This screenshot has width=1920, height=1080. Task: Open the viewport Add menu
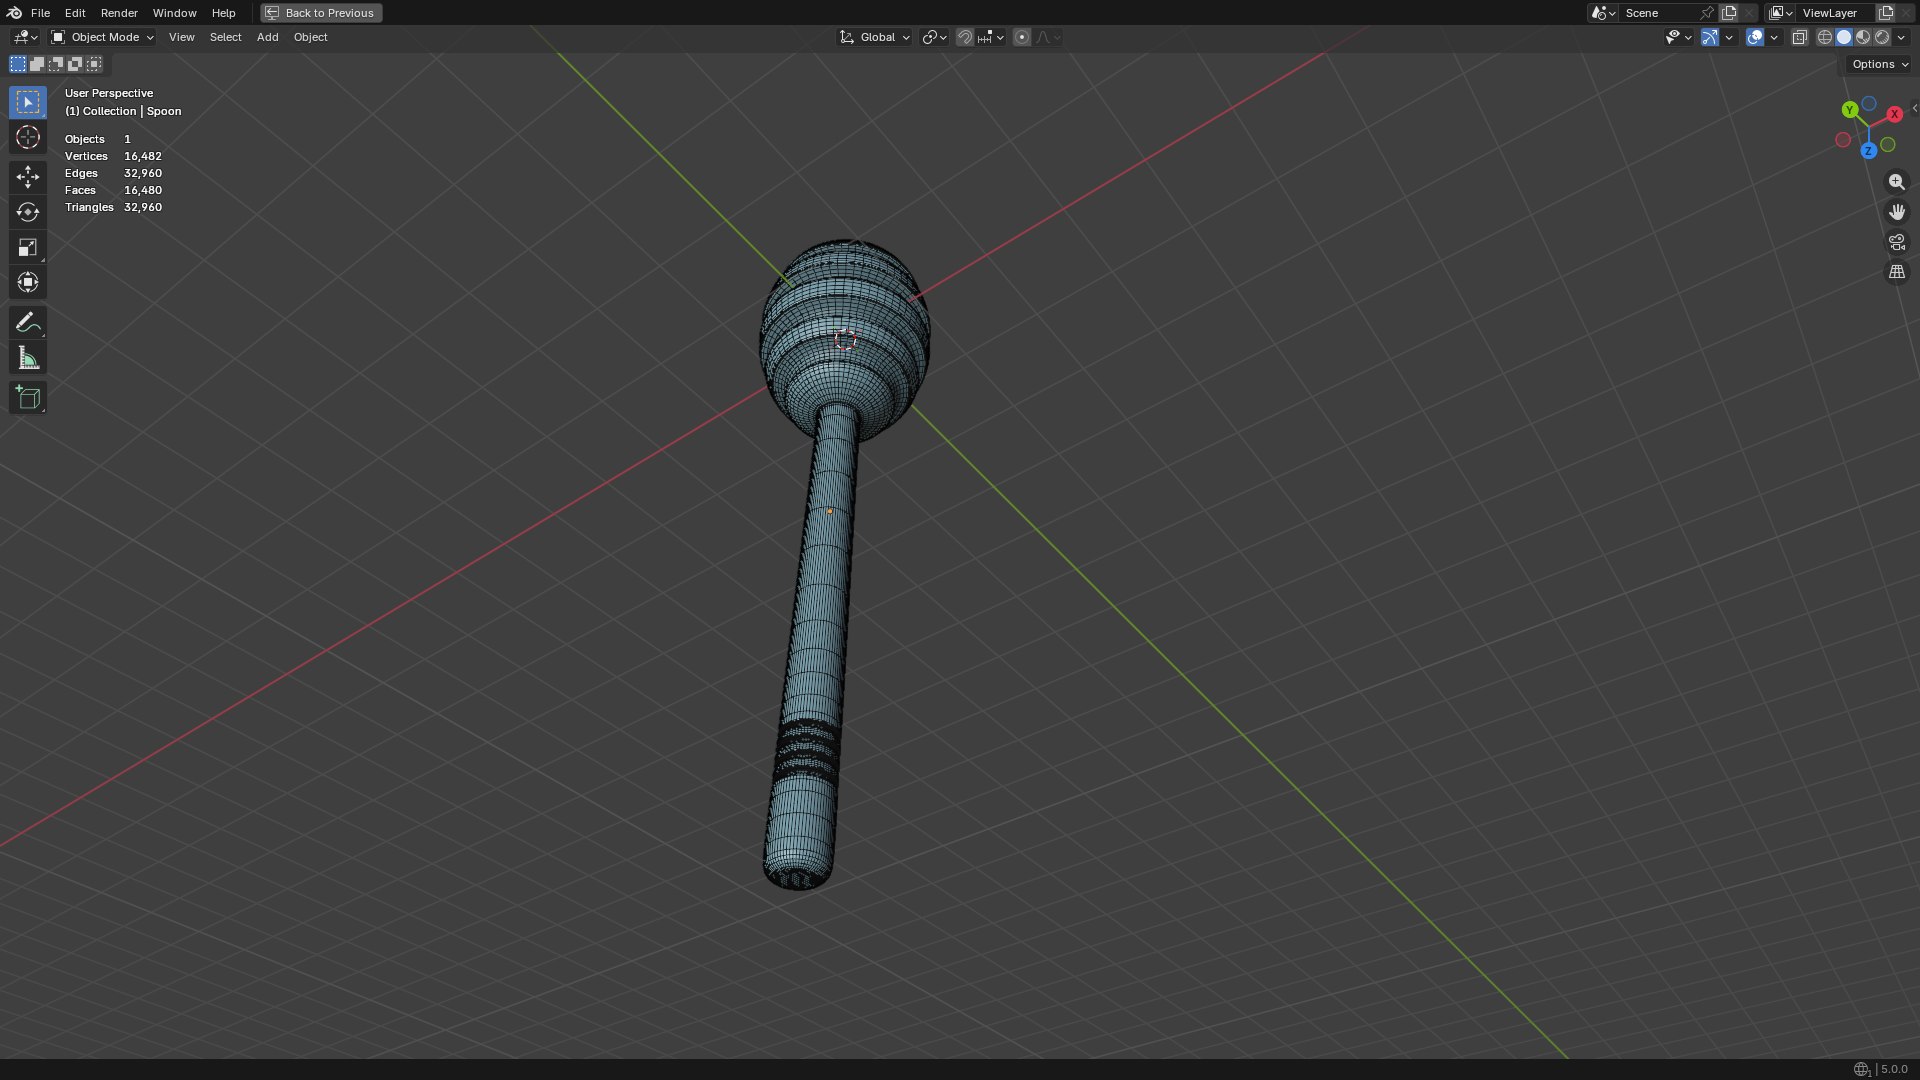(x=267, y=37)
